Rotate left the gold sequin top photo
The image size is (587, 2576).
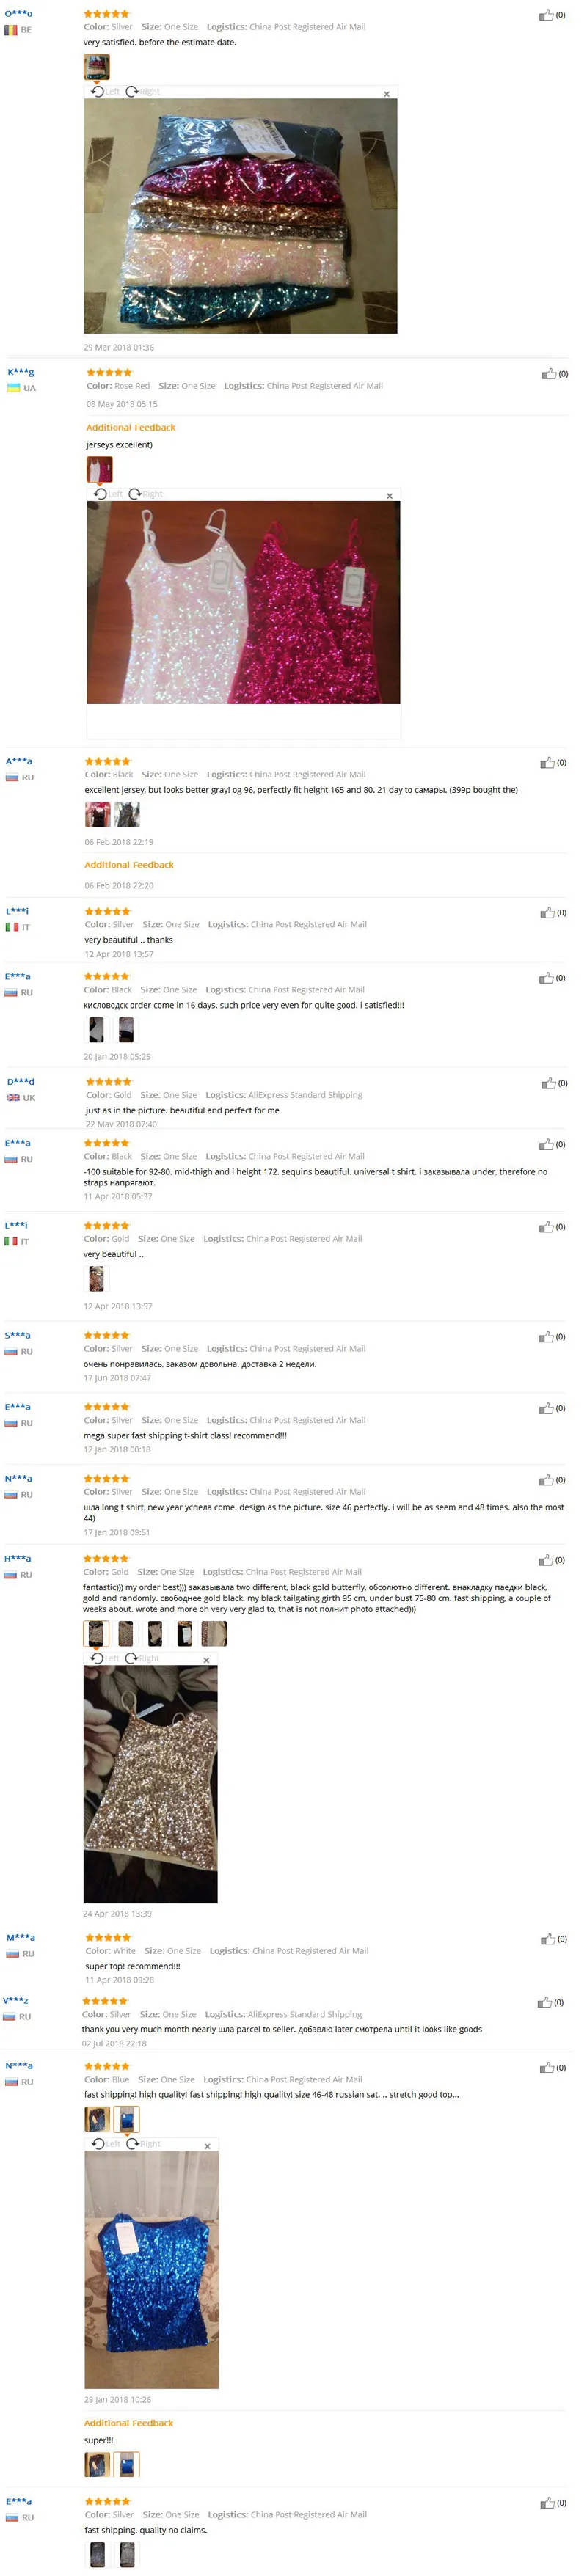pos(104,1658)
